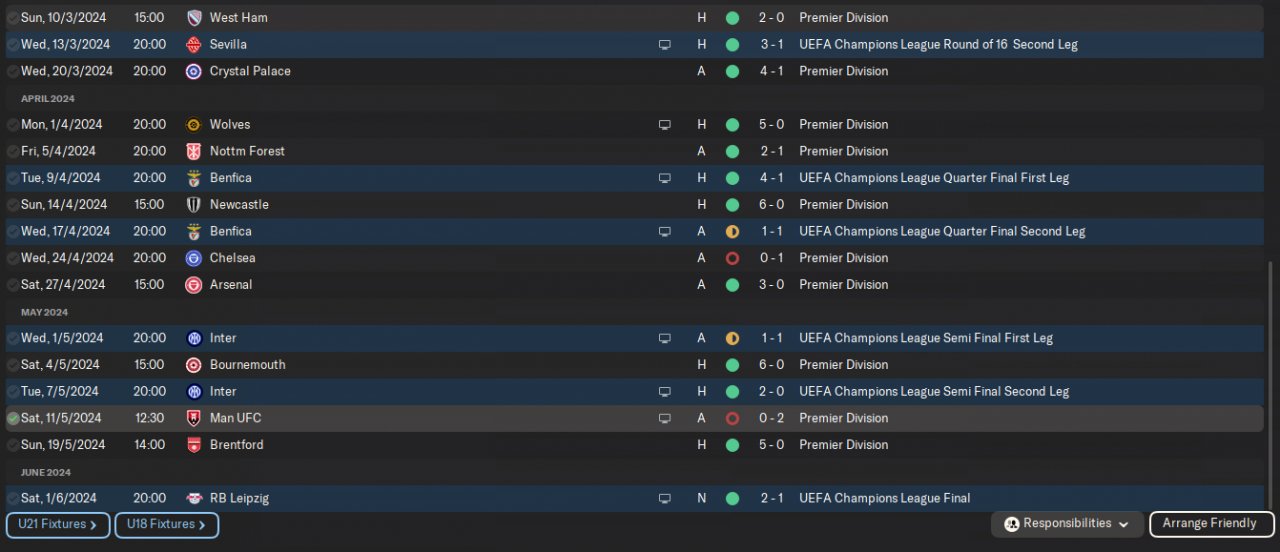Click the West Ham club badge

(x=194, y=18)
